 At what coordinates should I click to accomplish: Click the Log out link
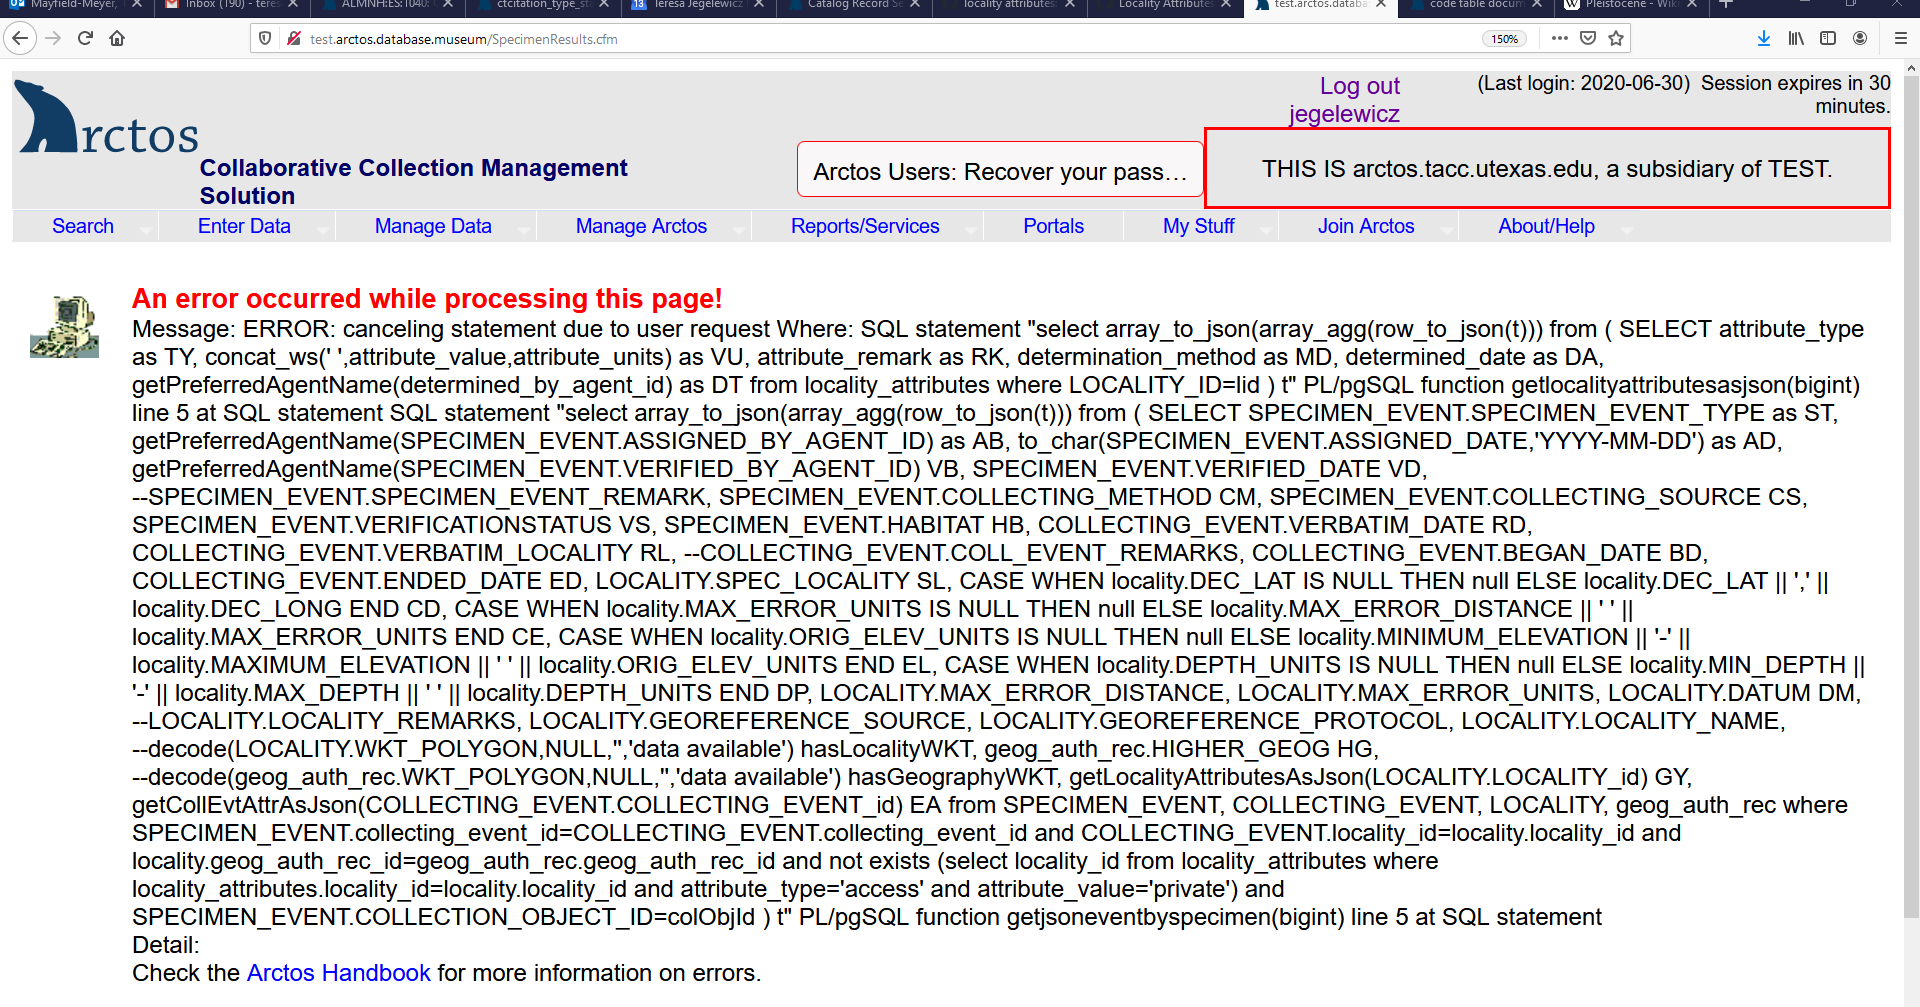click(x=1360, y=86)
